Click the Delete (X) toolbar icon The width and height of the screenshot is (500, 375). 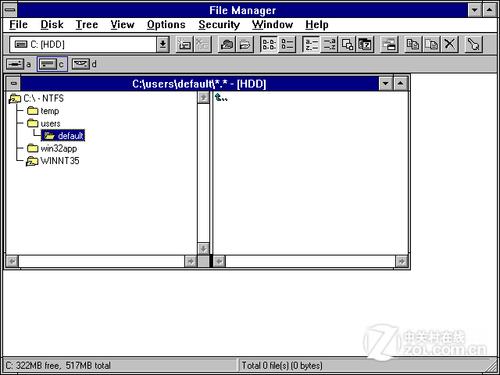pos(450,44)
